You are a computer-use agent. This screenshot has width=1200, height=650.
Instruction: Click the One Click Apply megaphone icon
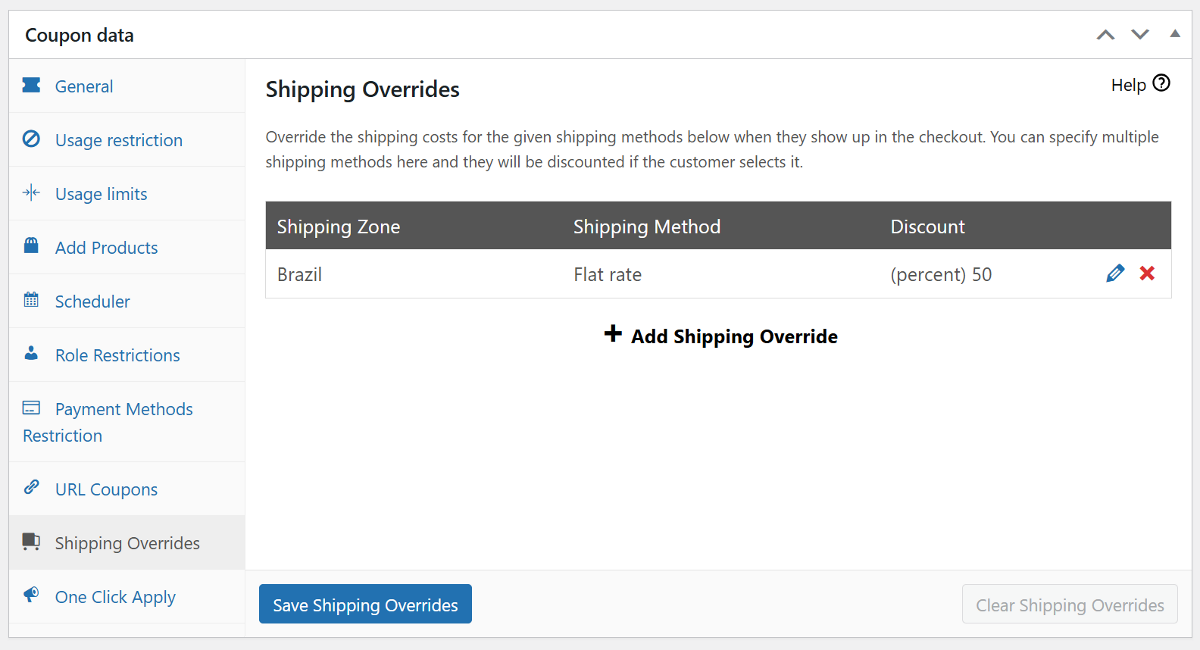click(31, 596)
